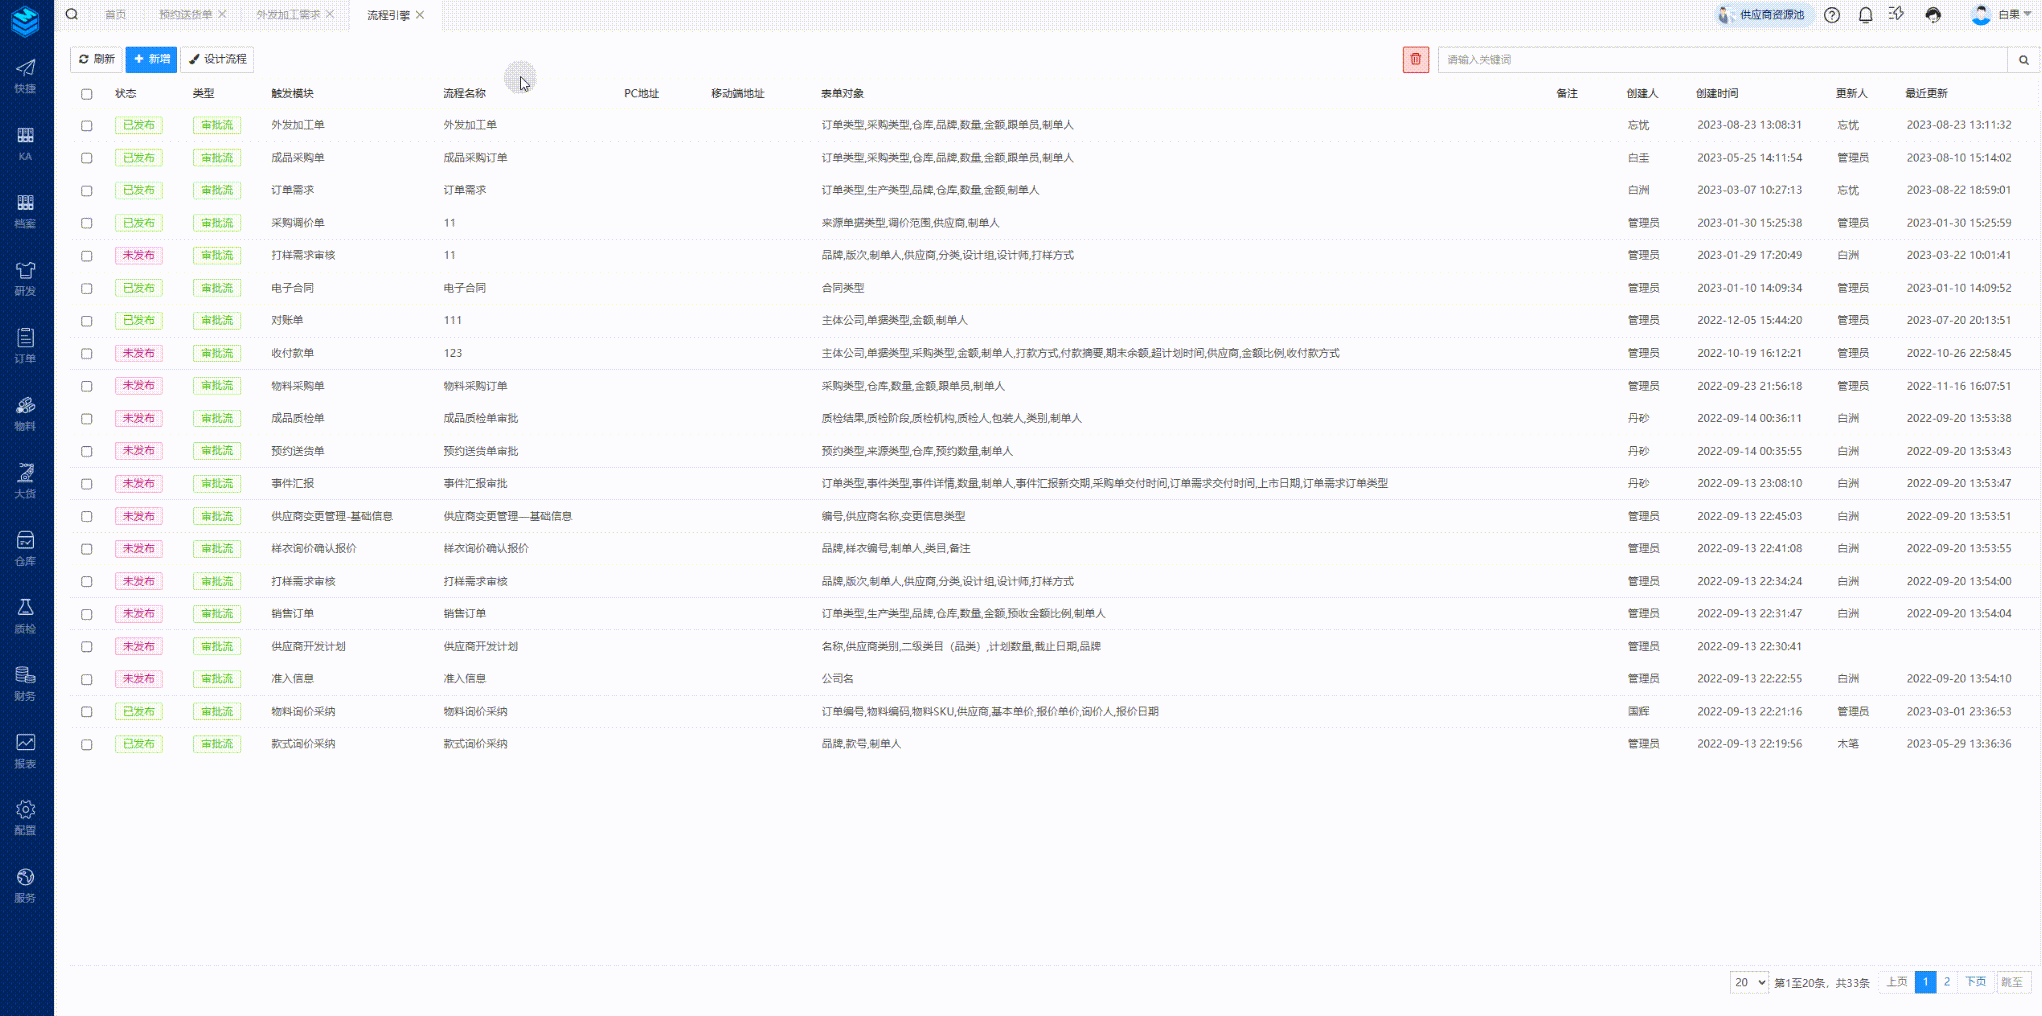Viewport: 2042px width, 1016px height.
Task: Select the checkbox for 电子合同 row
Action: [87, 289]
